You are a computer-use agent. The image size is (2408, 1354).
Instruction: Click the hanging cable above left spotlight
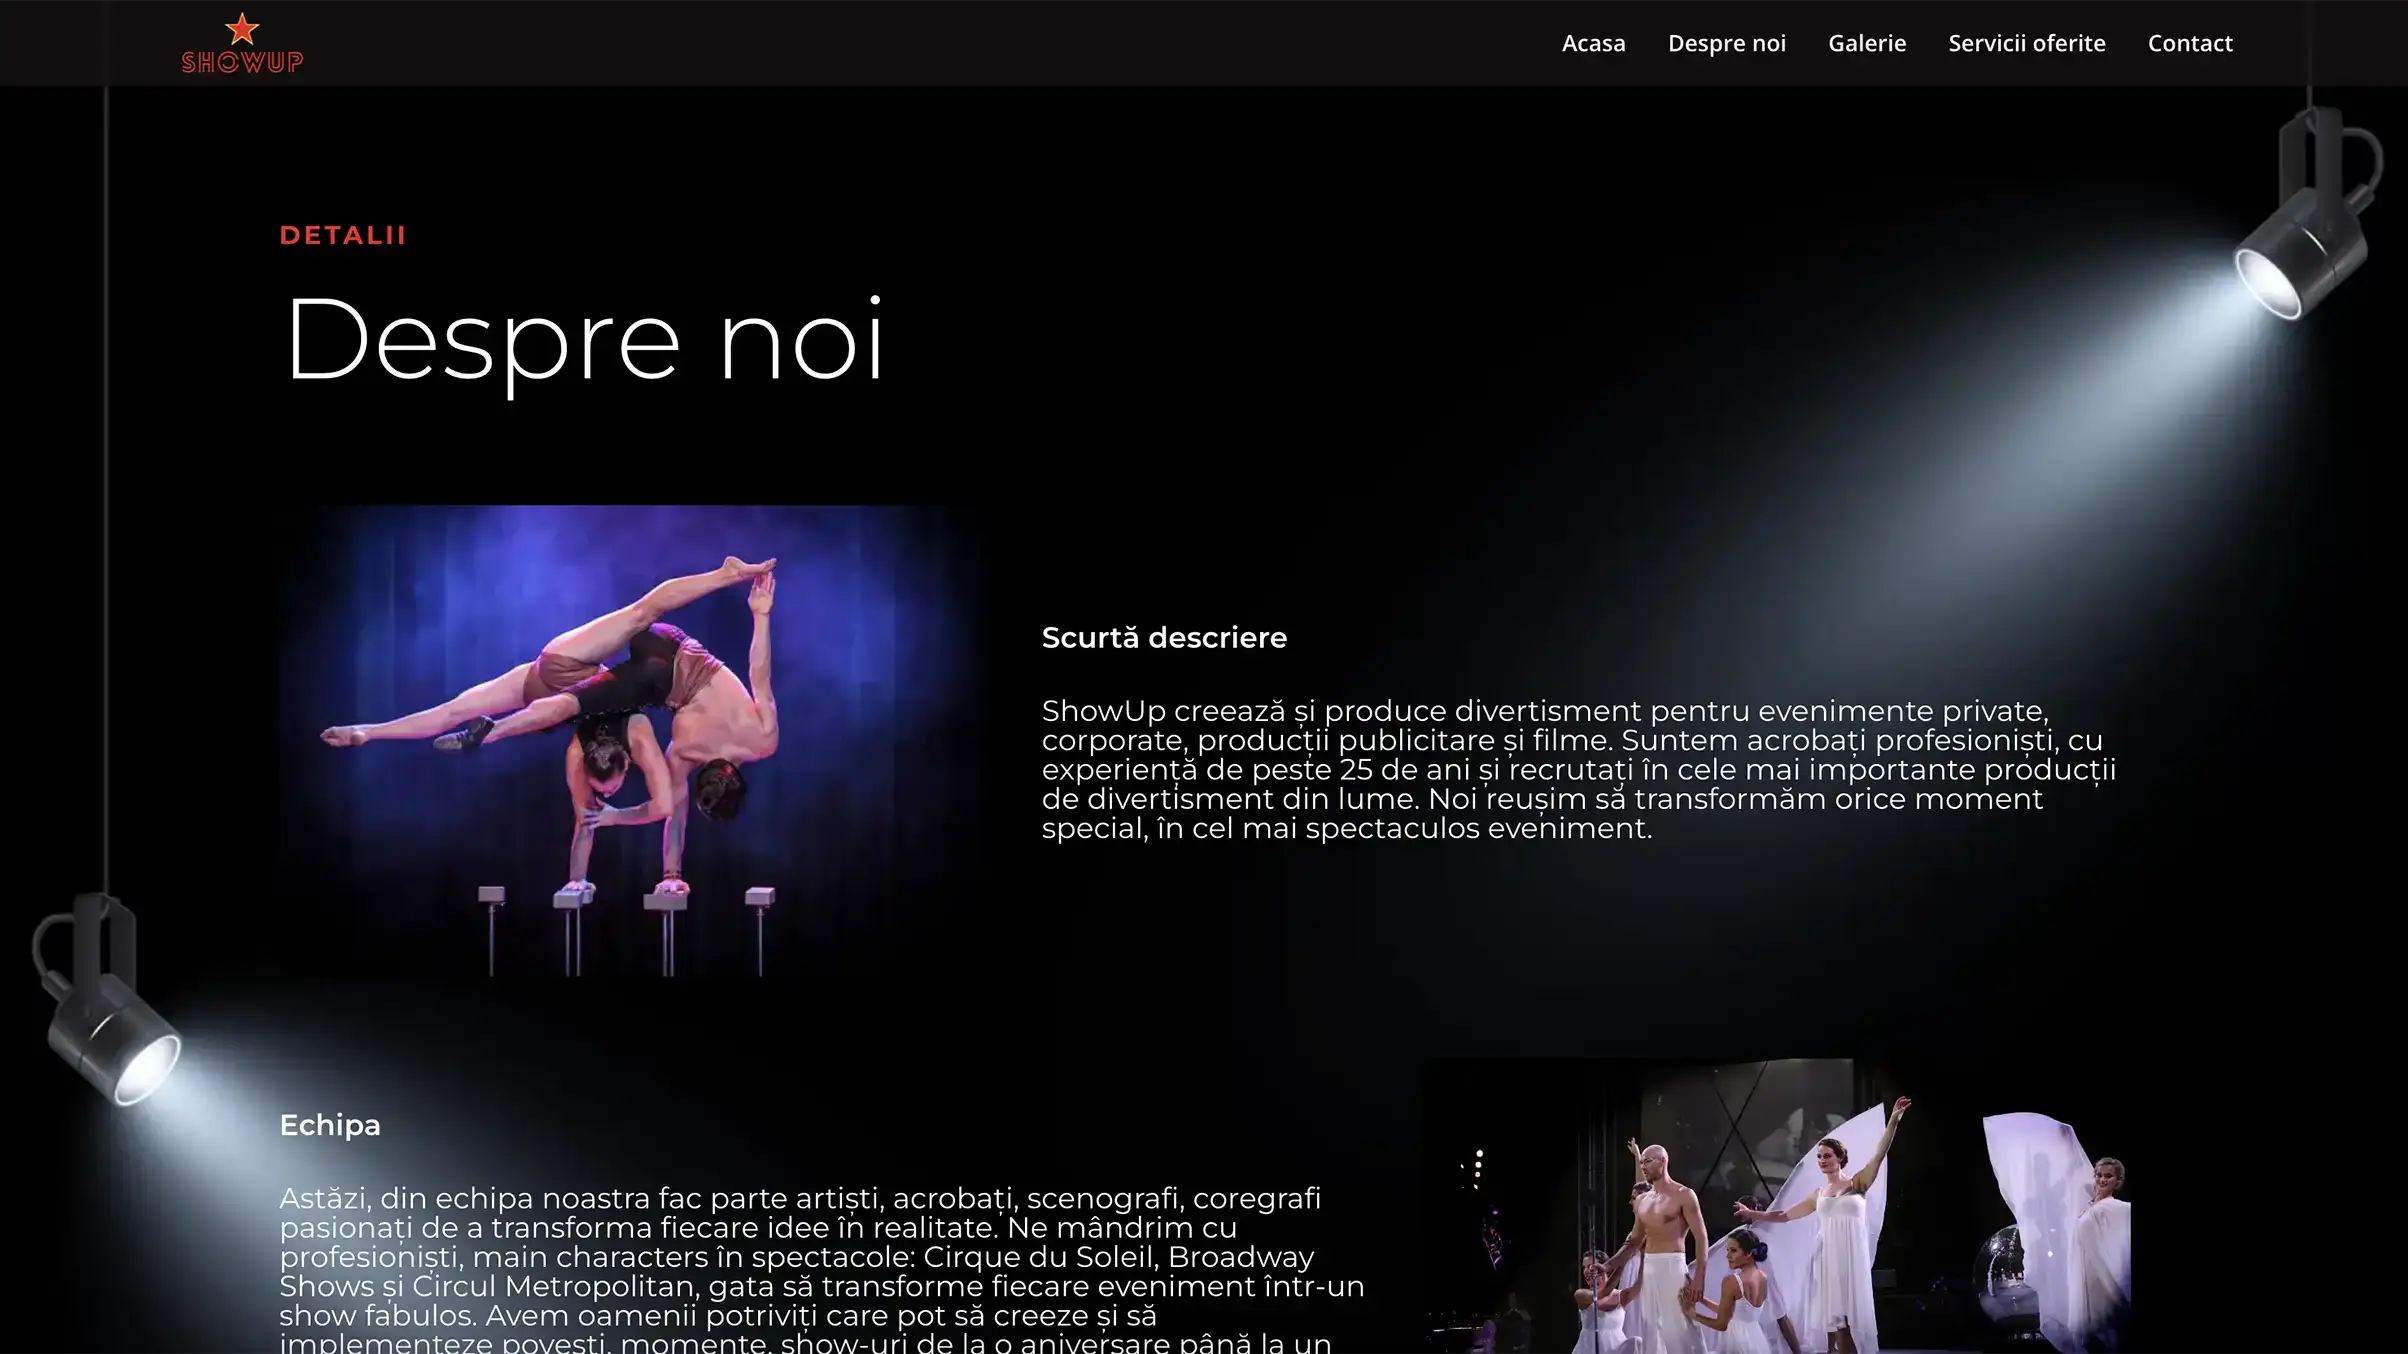(x=105, y=500)
